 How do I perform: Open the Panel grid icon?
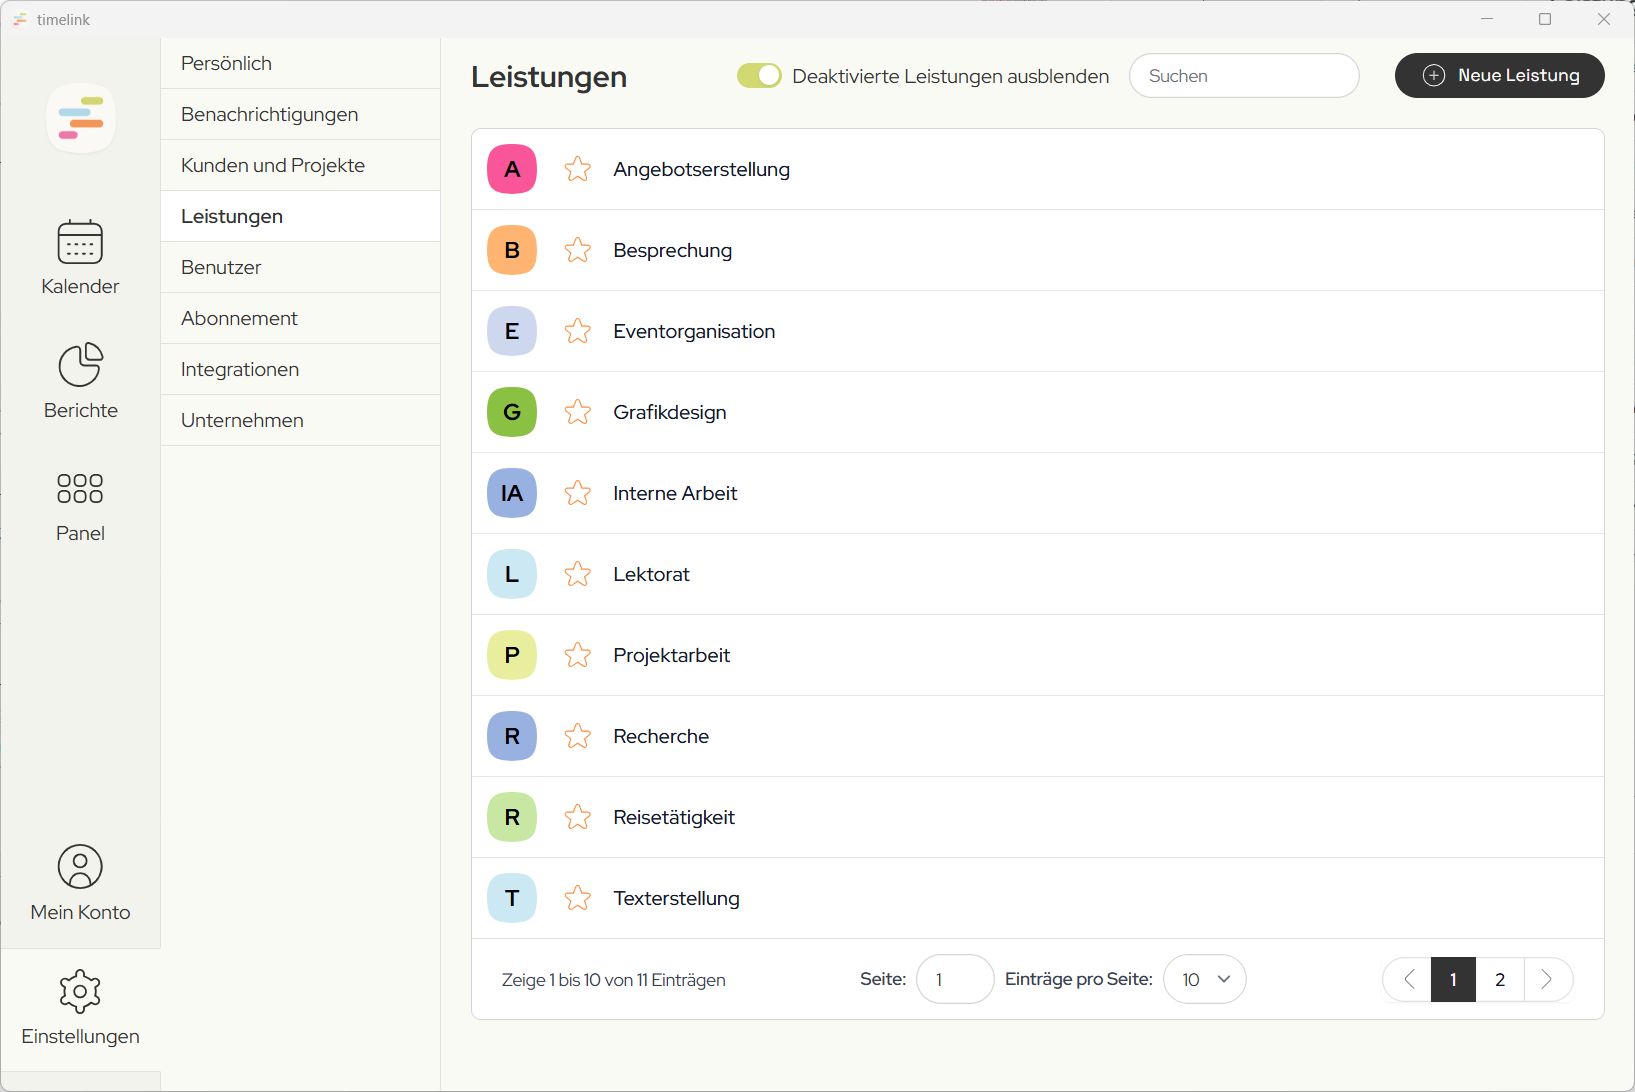point(80,488)
